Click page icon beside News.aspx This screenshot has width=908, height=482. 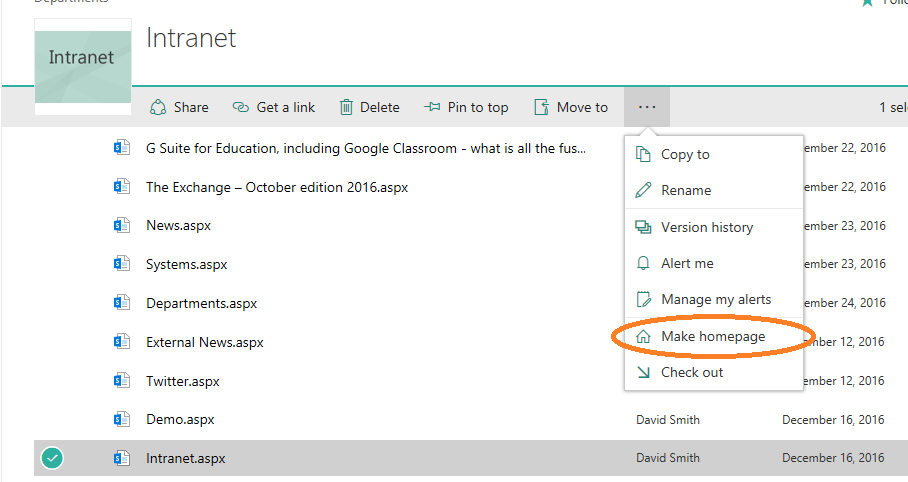click(122, 225)
